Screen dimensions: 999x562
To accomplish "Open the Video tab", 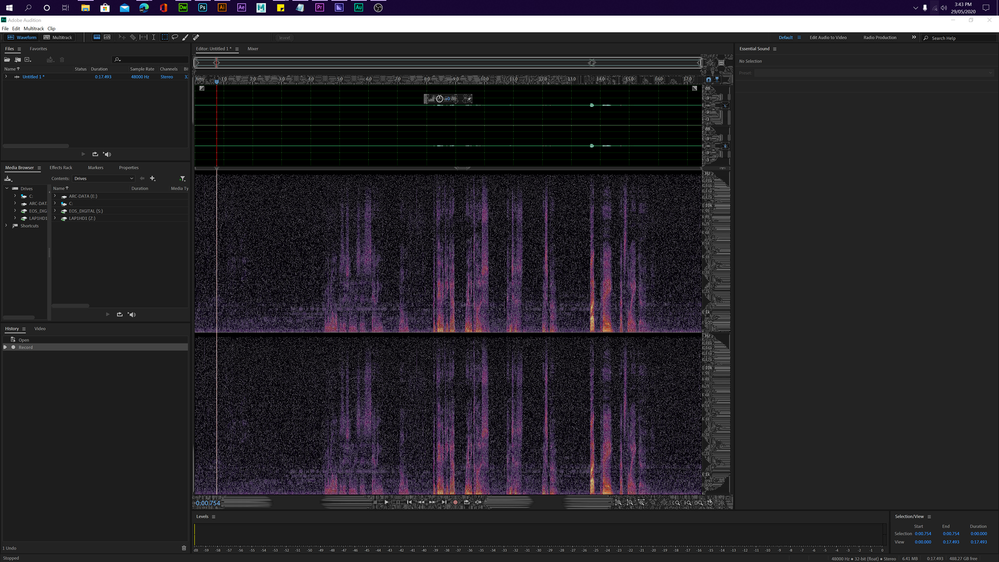I will pos(40,329).
